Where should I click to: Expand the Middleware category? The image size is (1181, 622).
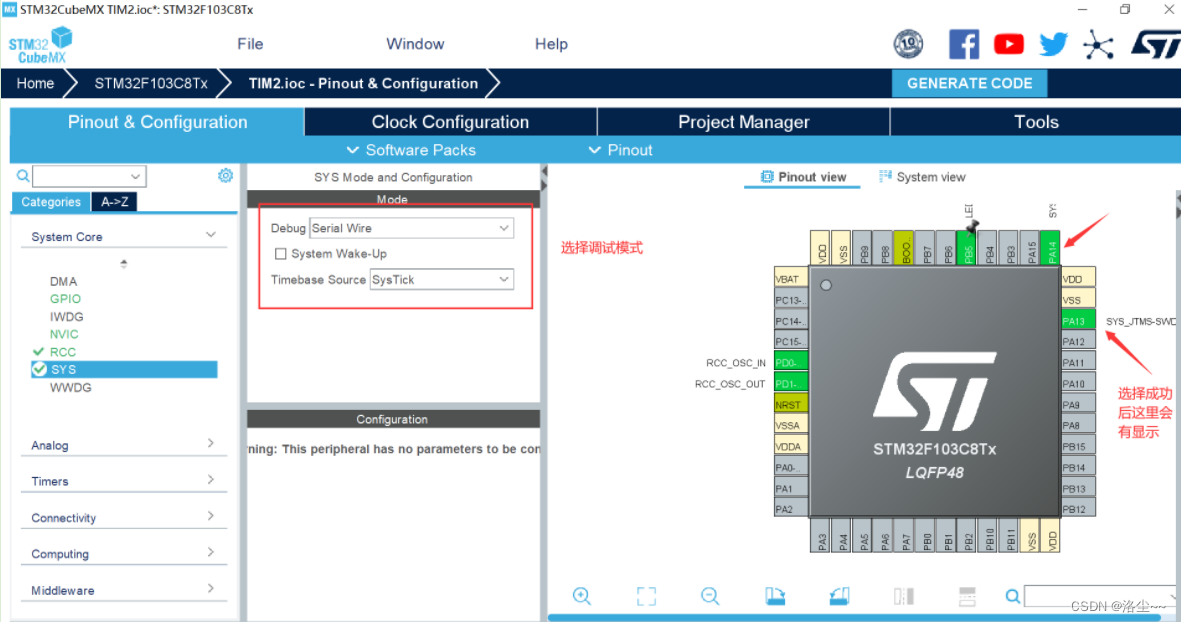click(211, 588)
